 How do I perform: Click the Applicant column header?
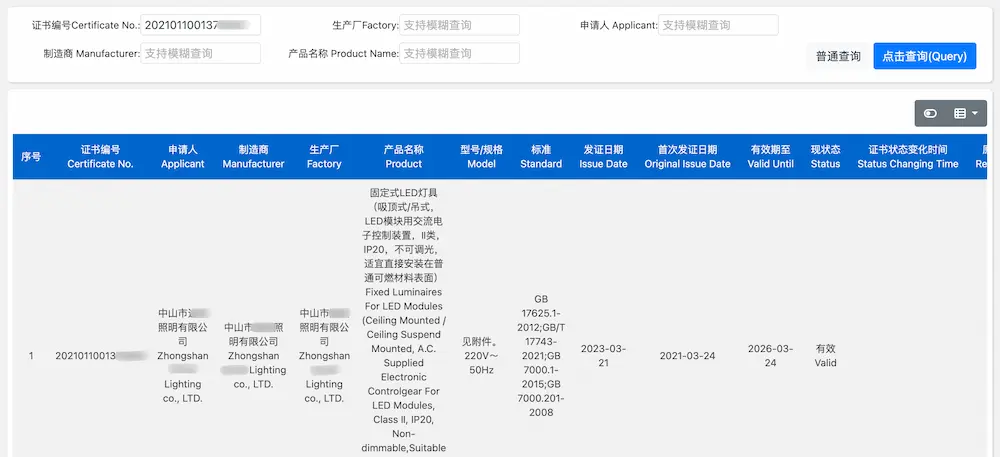(x=182, y=156)
